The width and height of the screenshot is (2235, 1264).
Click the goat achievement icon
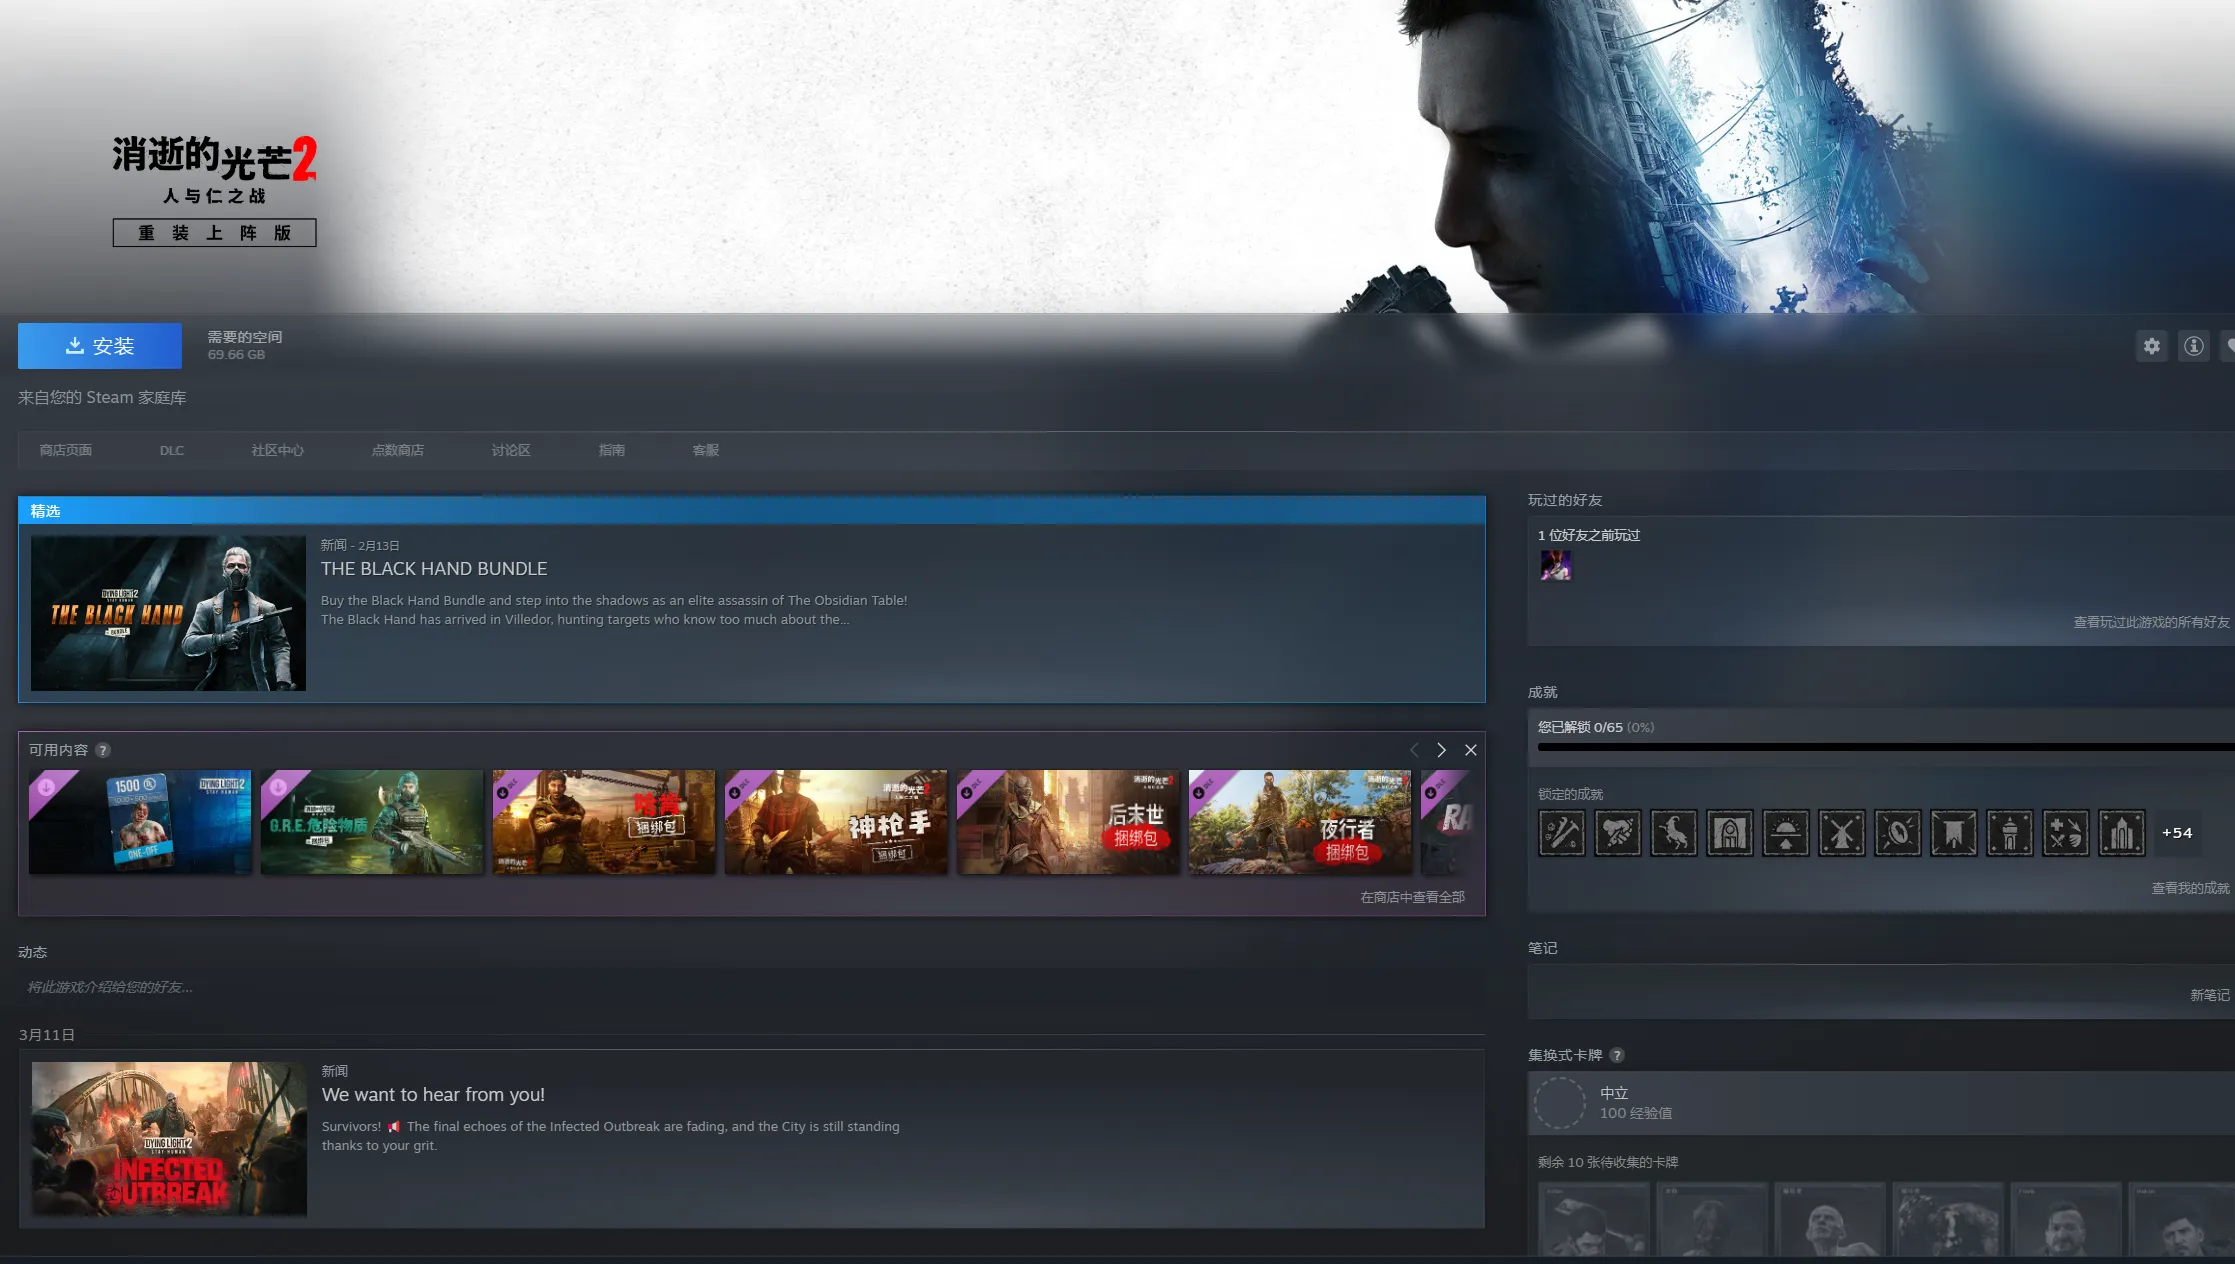click(x=1673, y=833)
